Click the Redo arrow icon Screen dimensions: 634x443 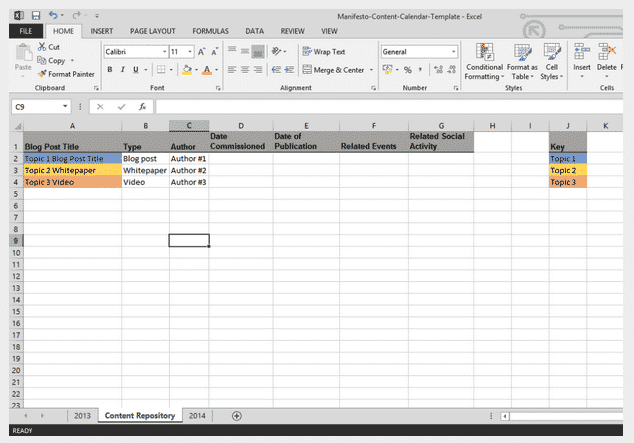click(76, 16)
